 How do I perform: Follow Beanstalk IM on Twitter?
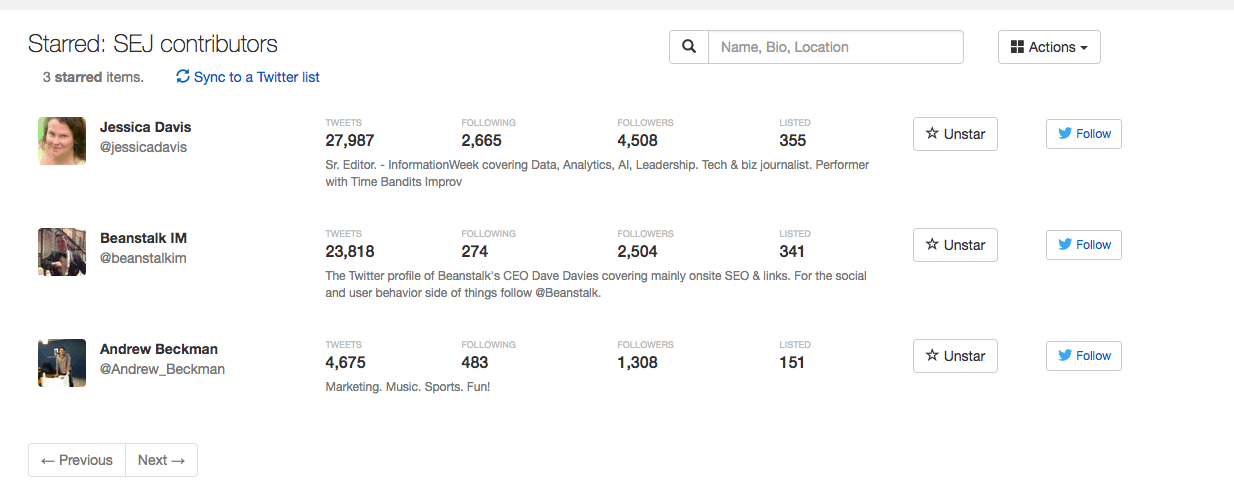[x=1083, y=245]
